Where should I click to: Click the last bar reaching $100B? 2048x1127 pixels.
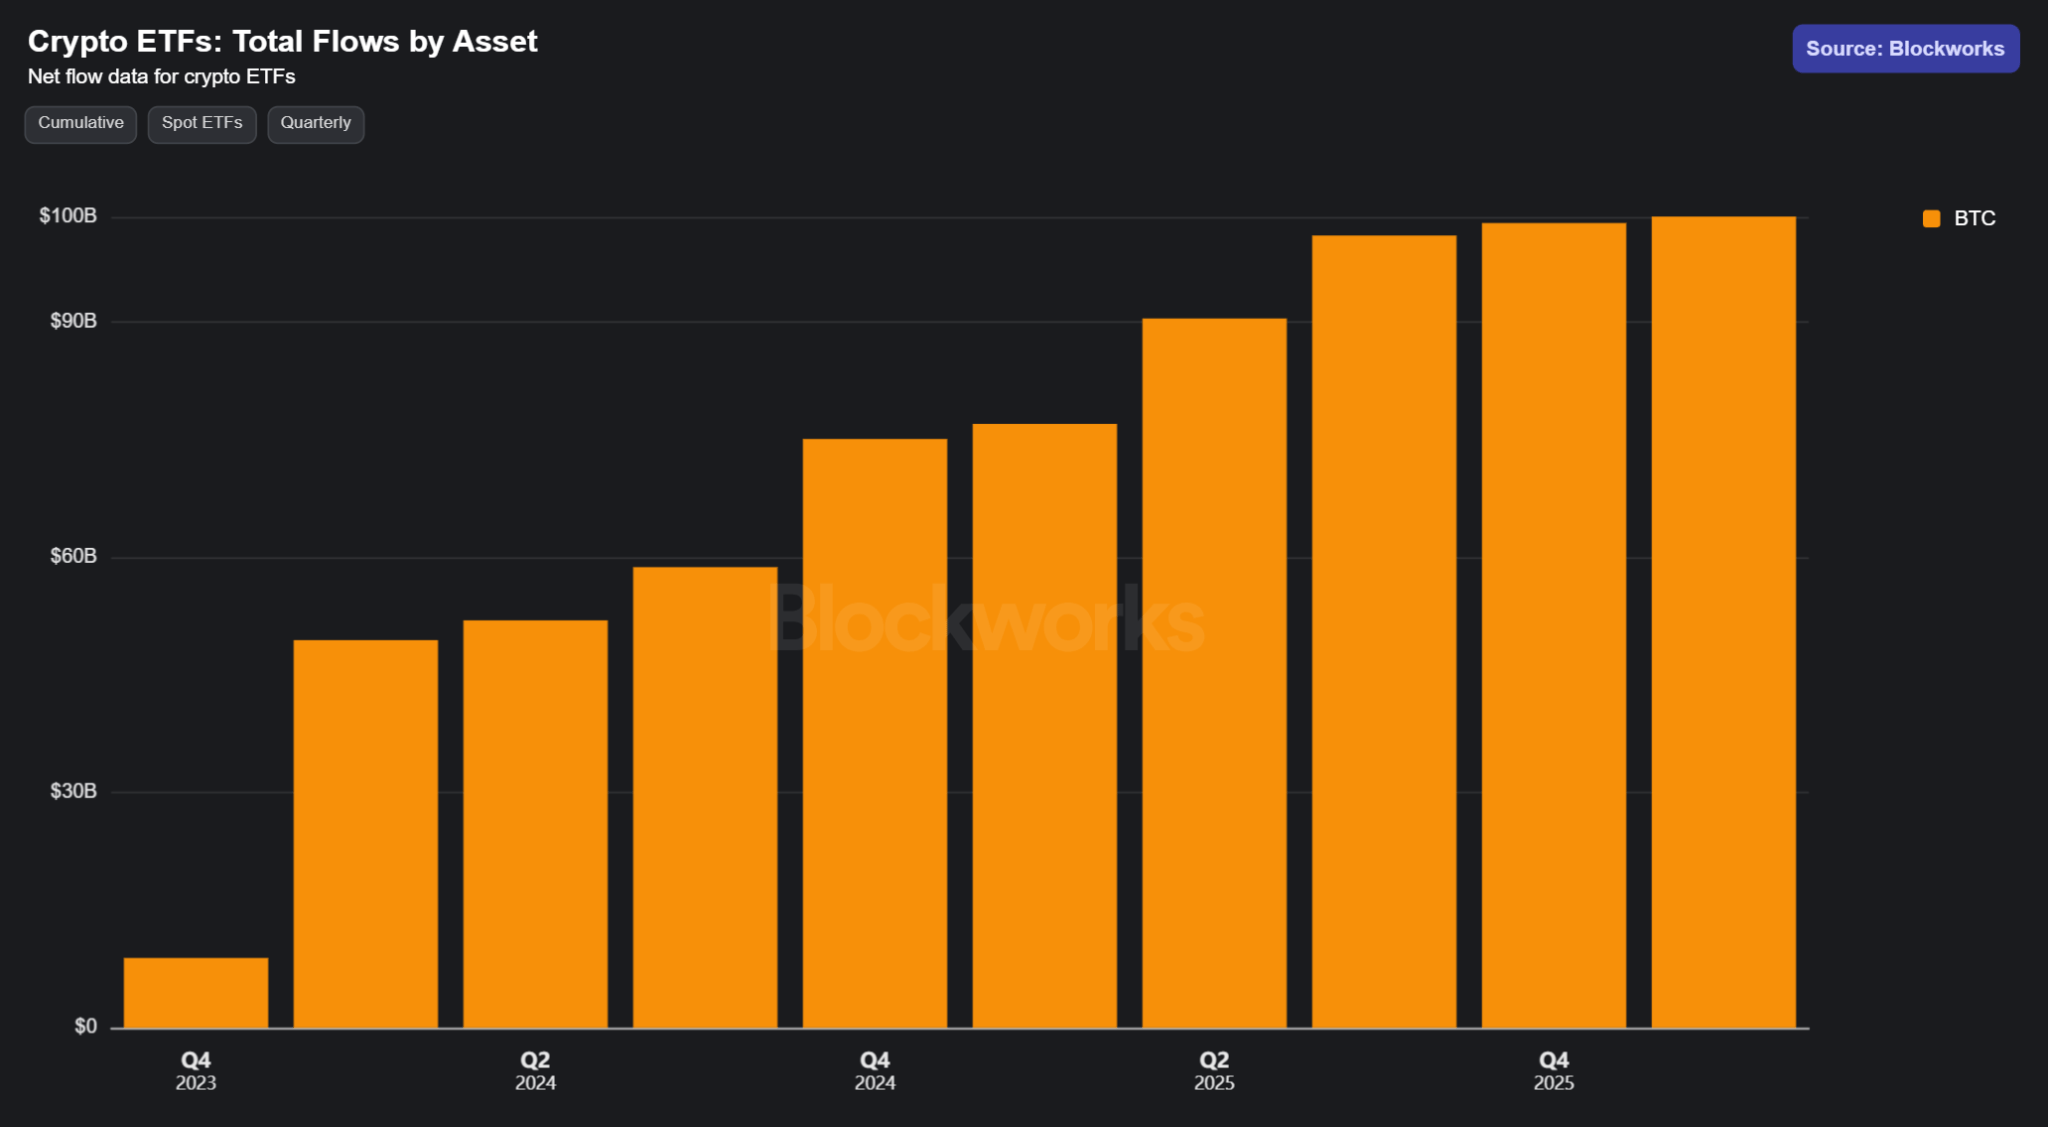tap(1723, 621)
